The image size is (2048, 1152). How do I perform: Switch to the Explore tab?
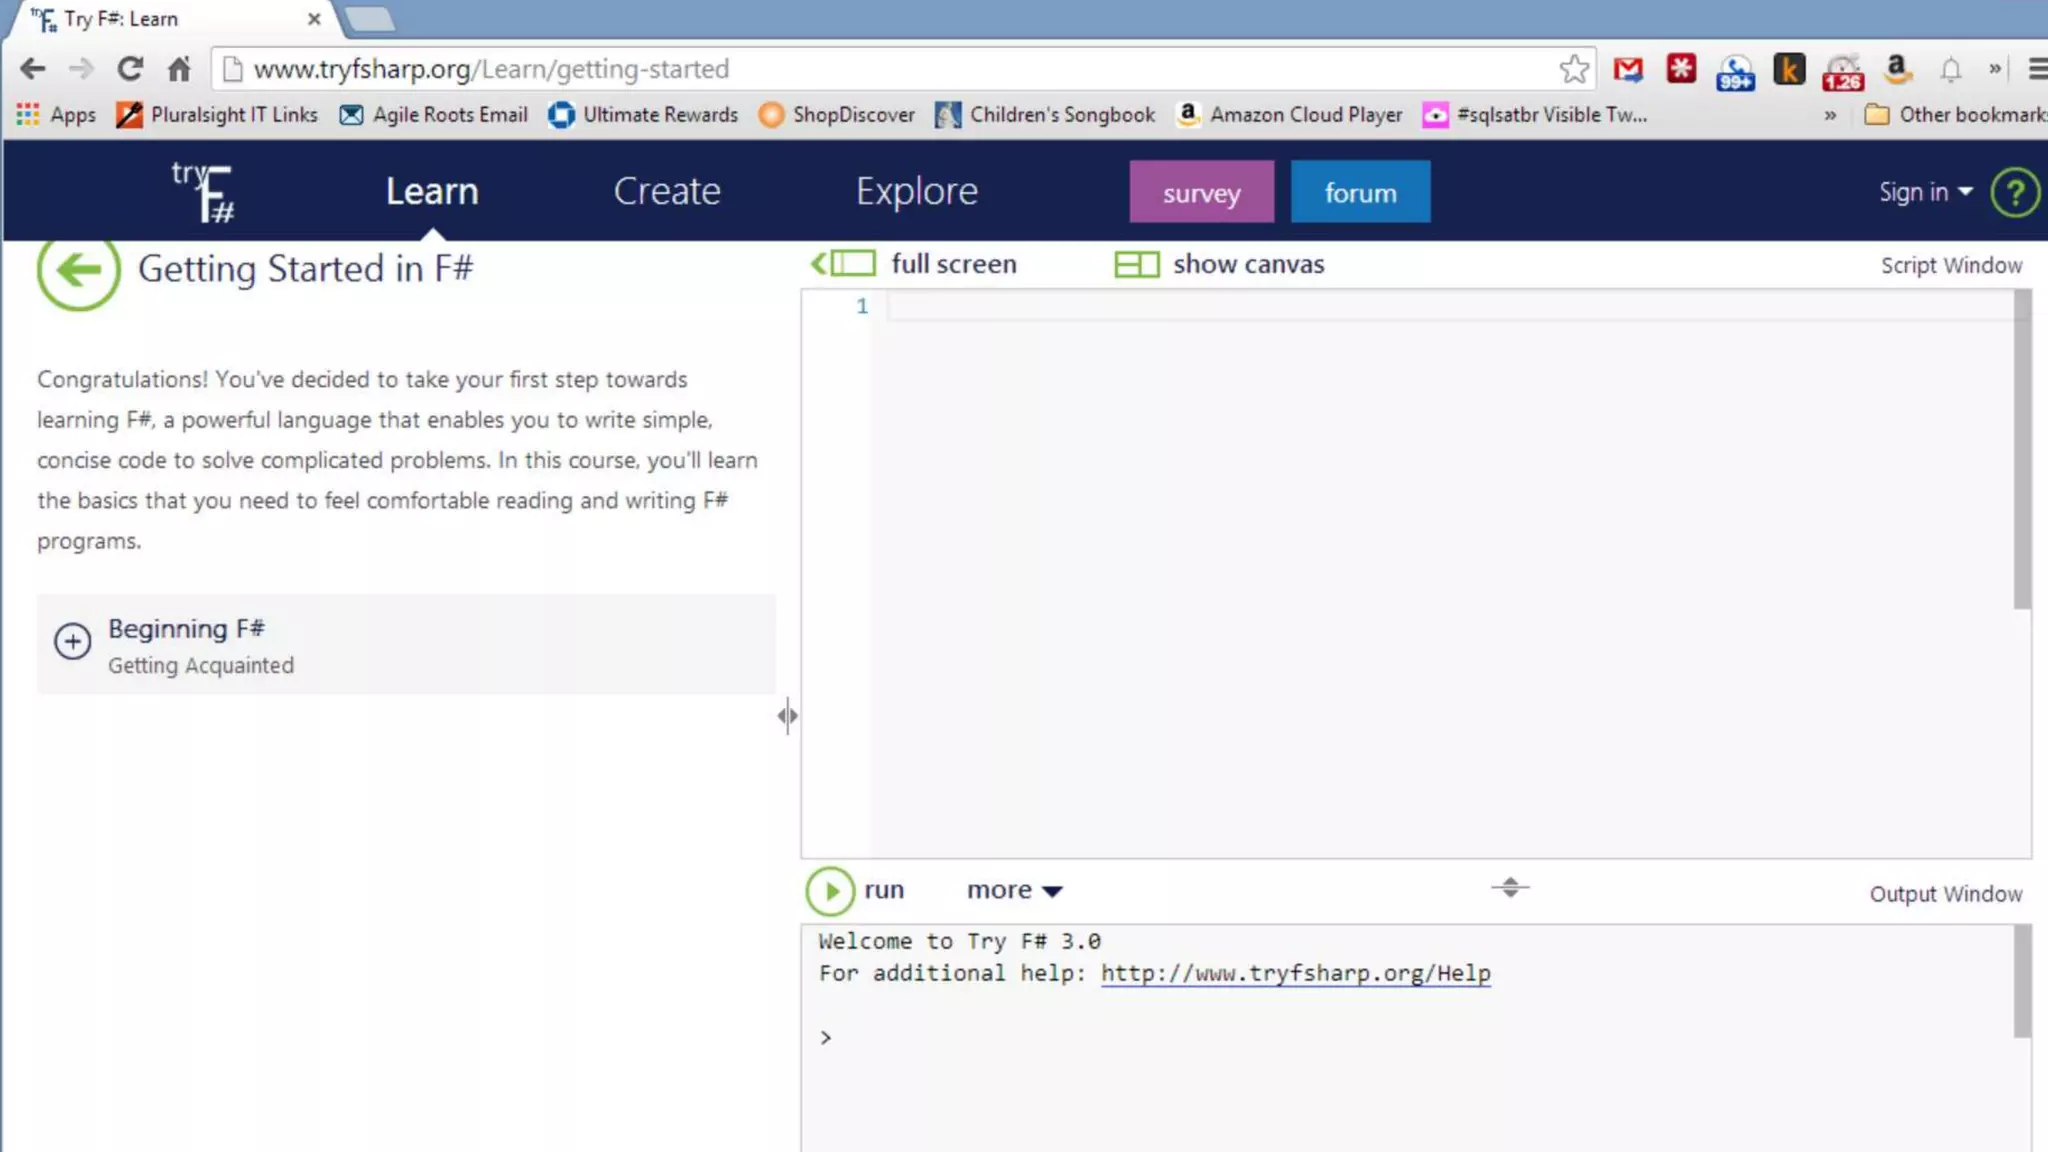click(x=916, y=191)
